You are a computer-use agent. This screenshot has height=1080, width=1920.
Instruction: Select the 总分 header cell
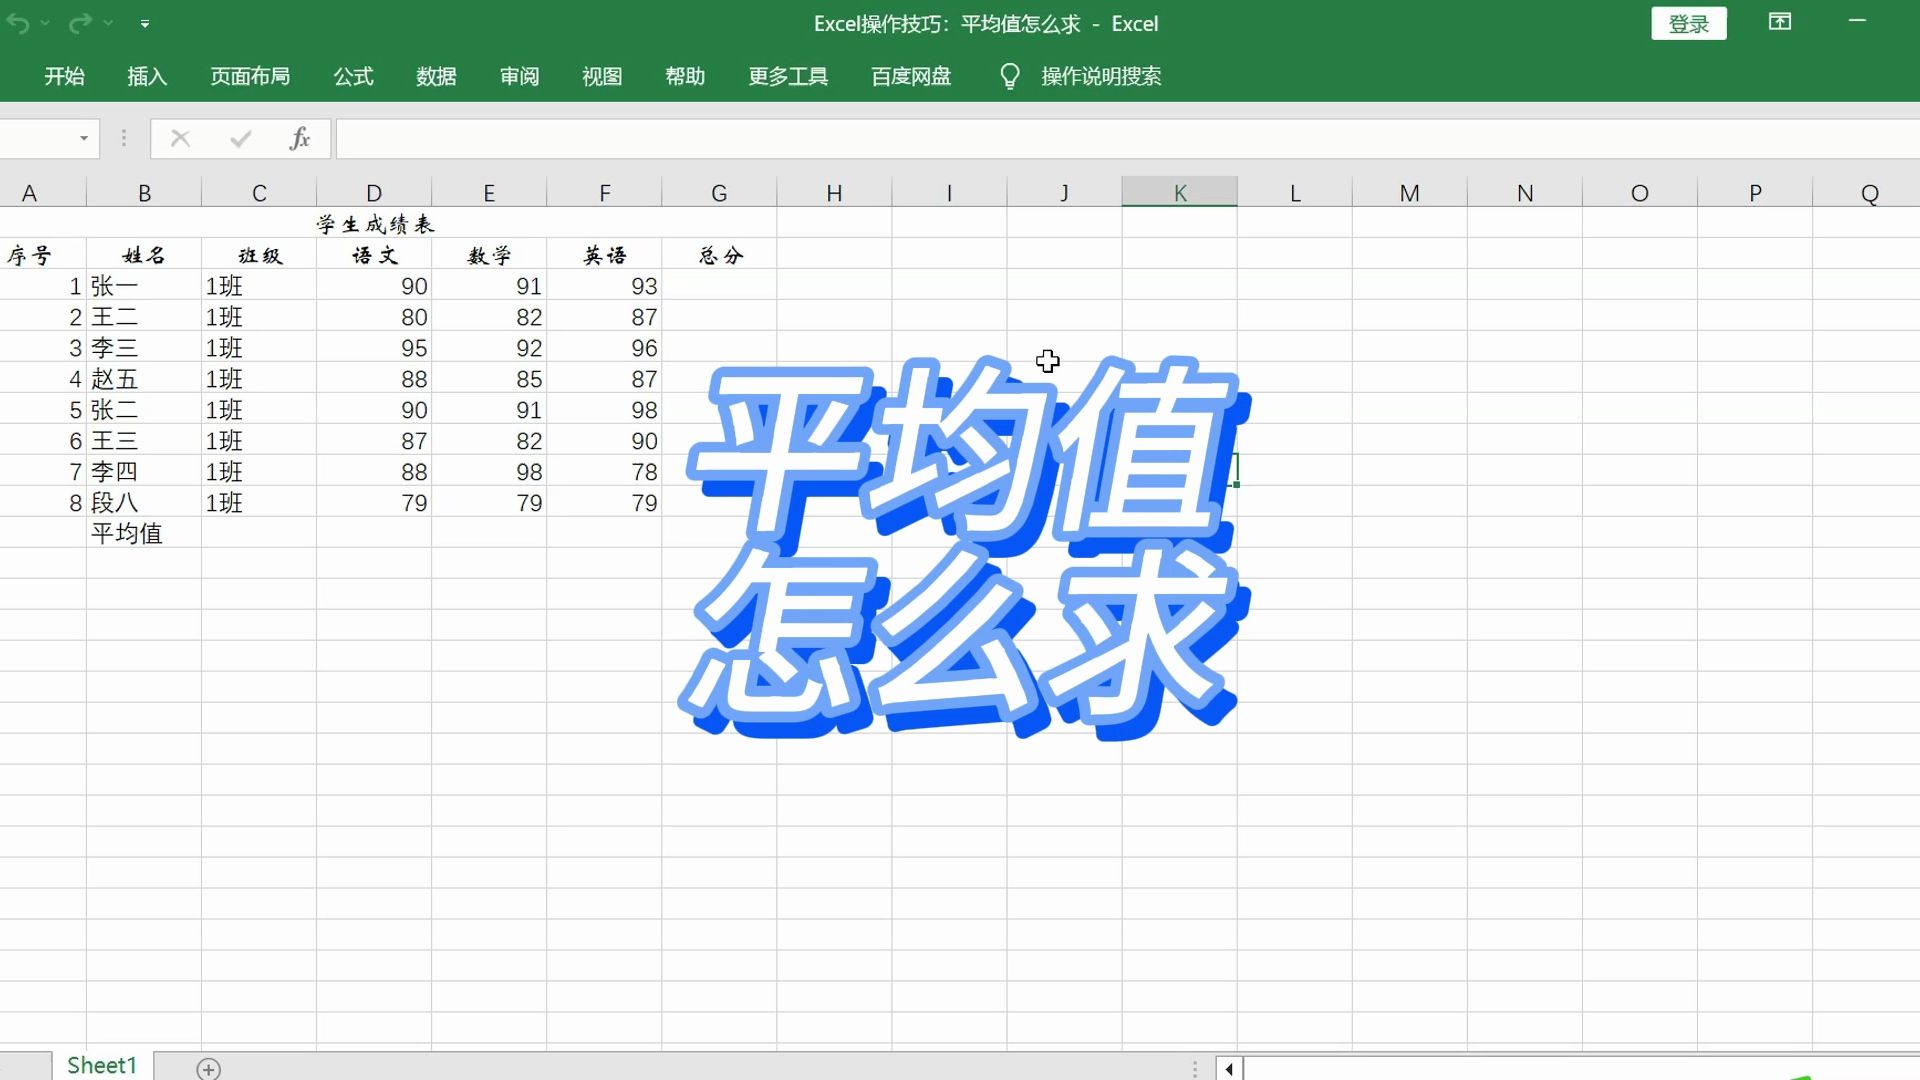719,255
